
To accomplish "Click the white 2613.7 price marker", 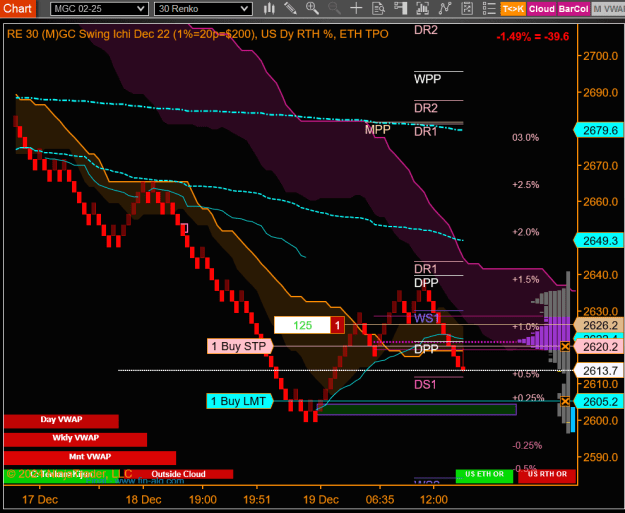I will tap(599, 371).
